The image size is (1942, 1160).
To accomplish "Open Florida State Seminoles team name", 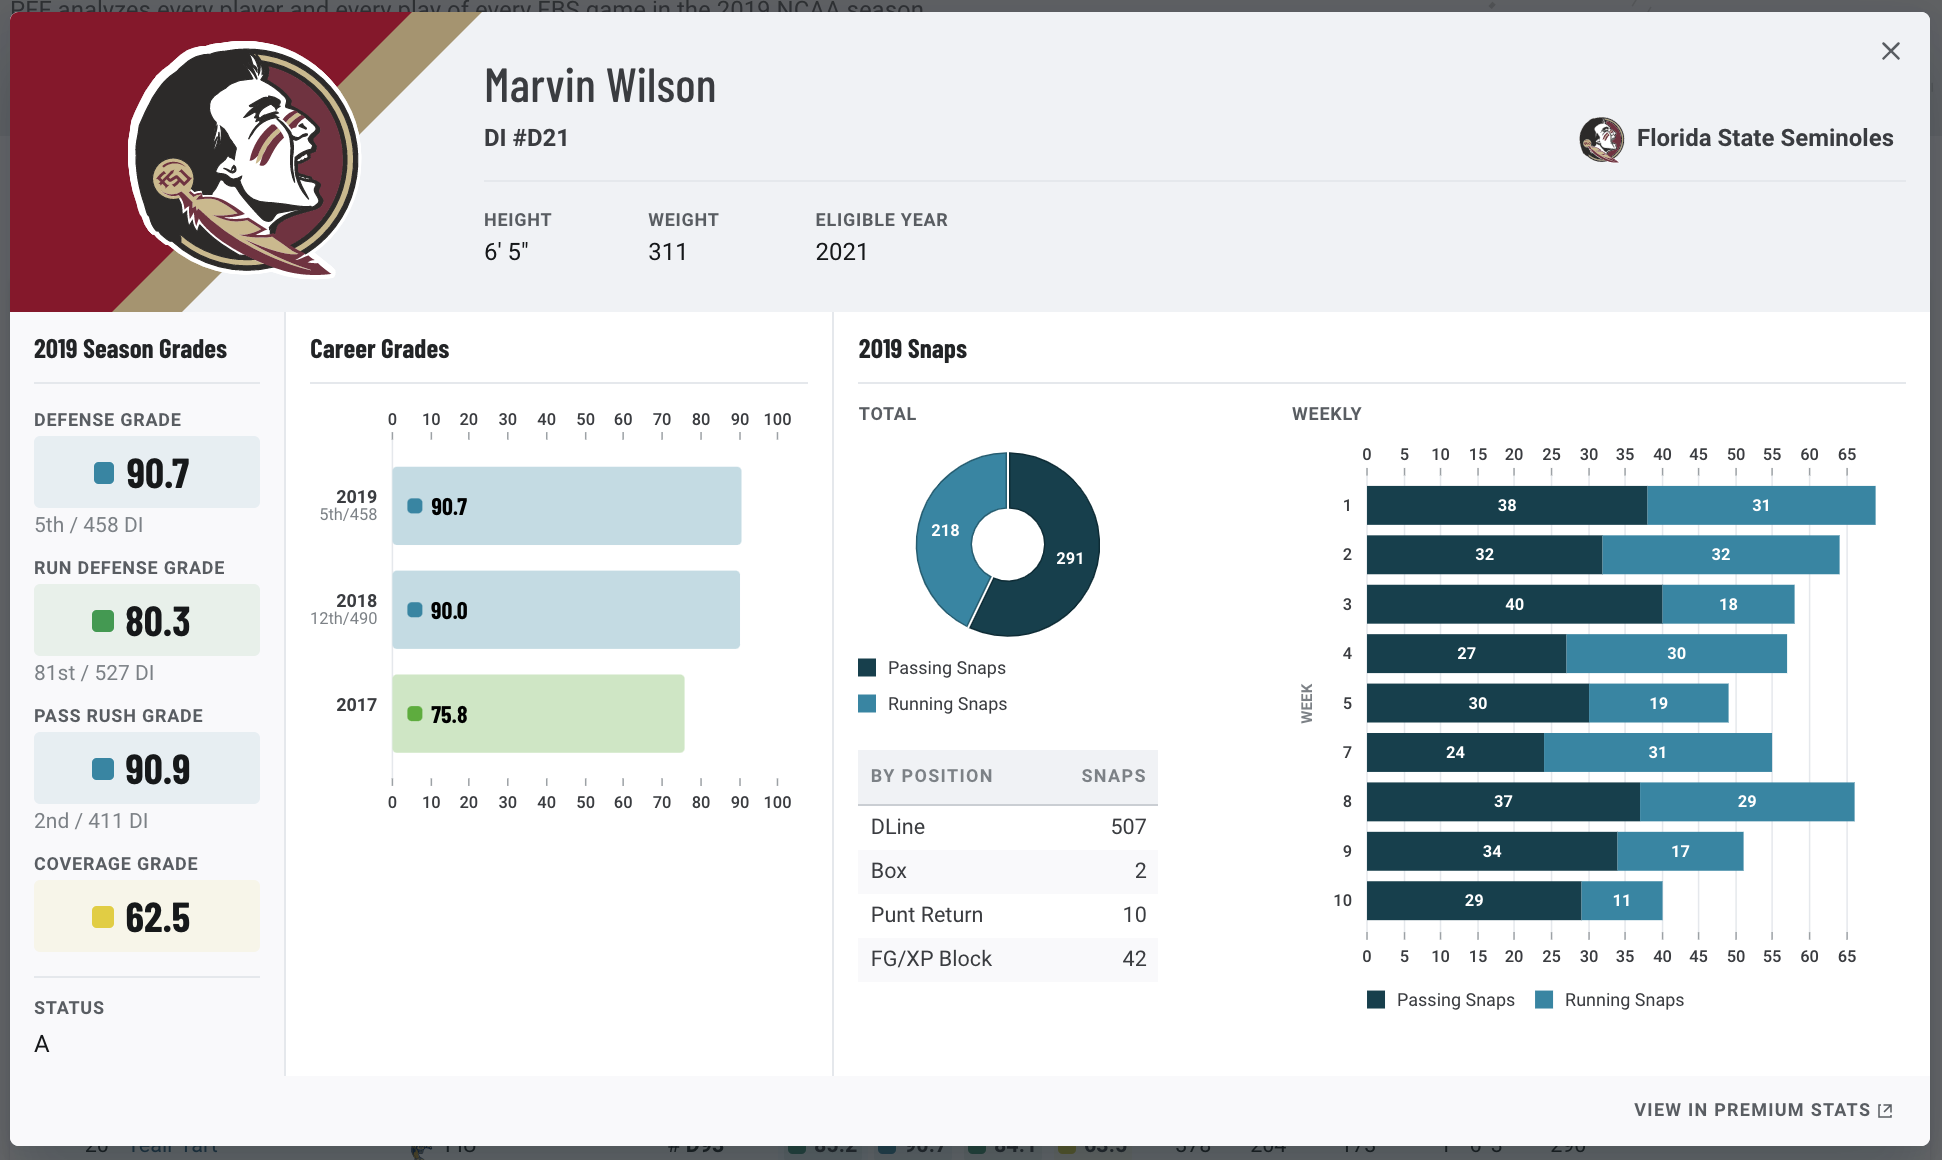I will pyautogui.click(x=1764, y=138).
